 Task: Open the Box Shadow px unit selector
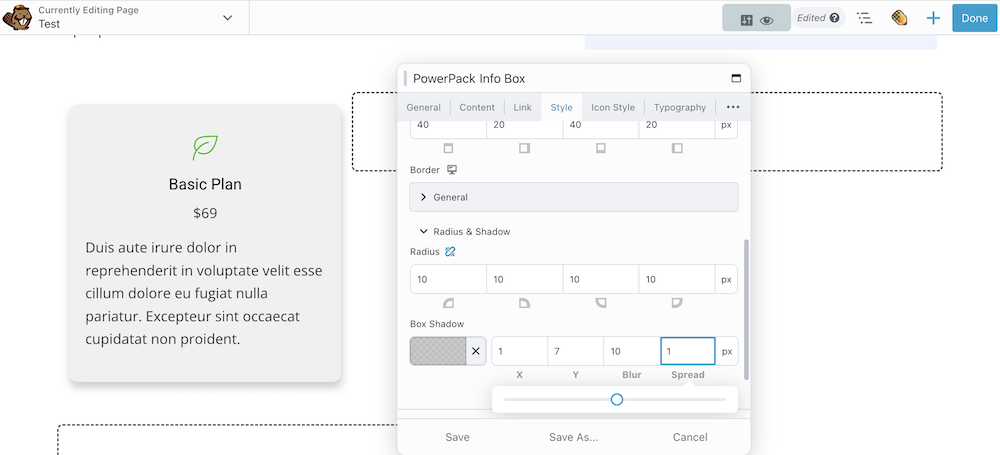pyautogui.click(x=726, y=351)
